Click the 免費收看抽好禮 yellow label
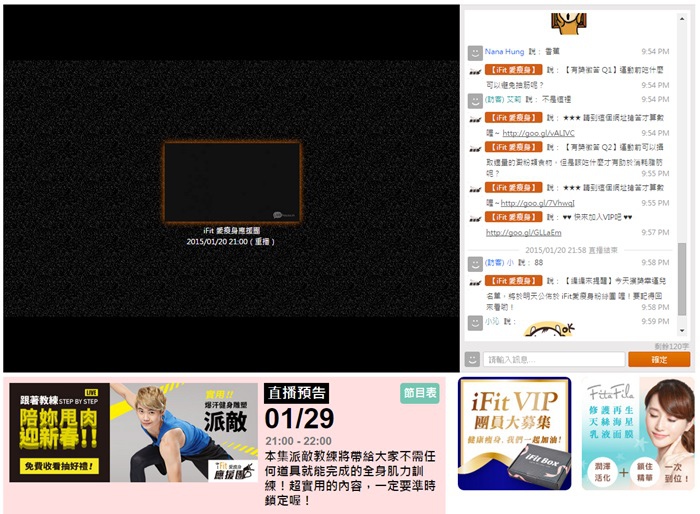Viewport: 700px width, 514px height. pos(59,466)
